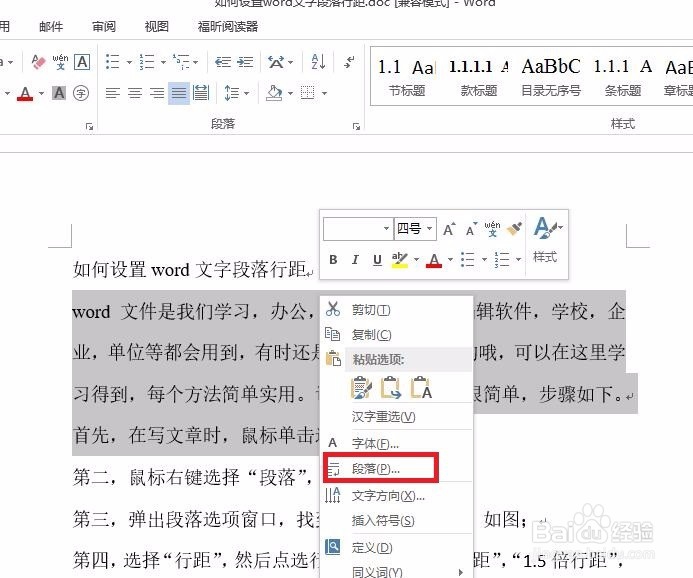Click mini toolbar Numbering icon
The width and height of the screenshot is (693, 578).
click(x=502, y=260)
